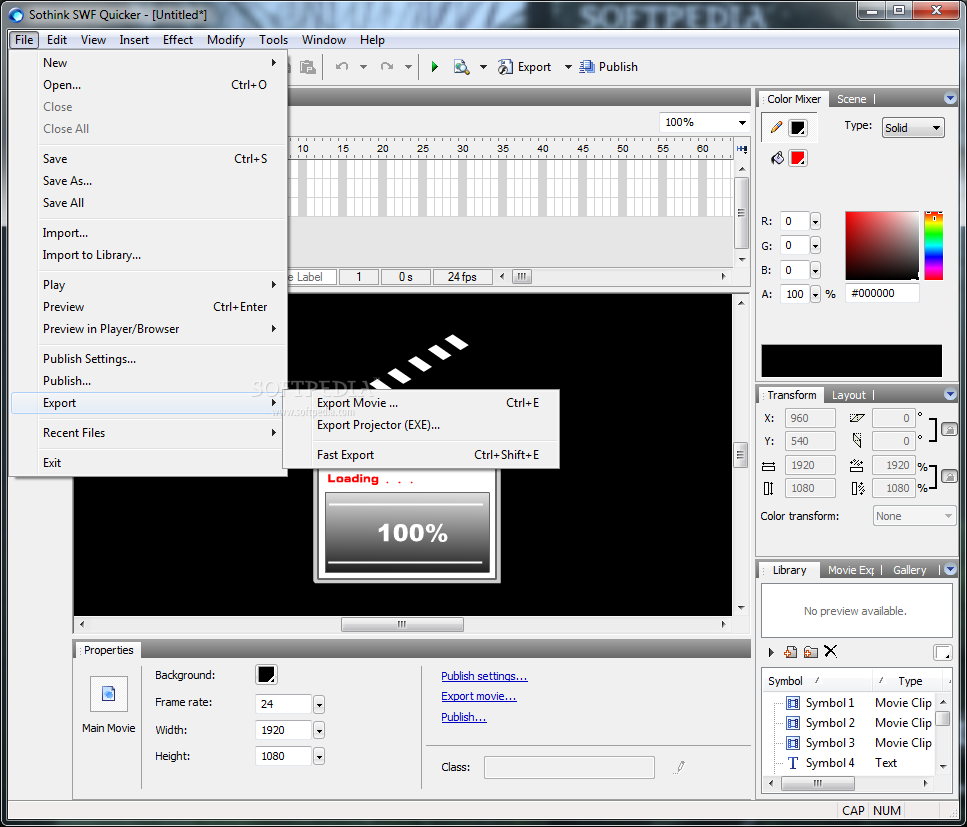Viewport: 967px width, 827px height.
Task: Click the width icon in Transform panel
Action: point(768,466)
